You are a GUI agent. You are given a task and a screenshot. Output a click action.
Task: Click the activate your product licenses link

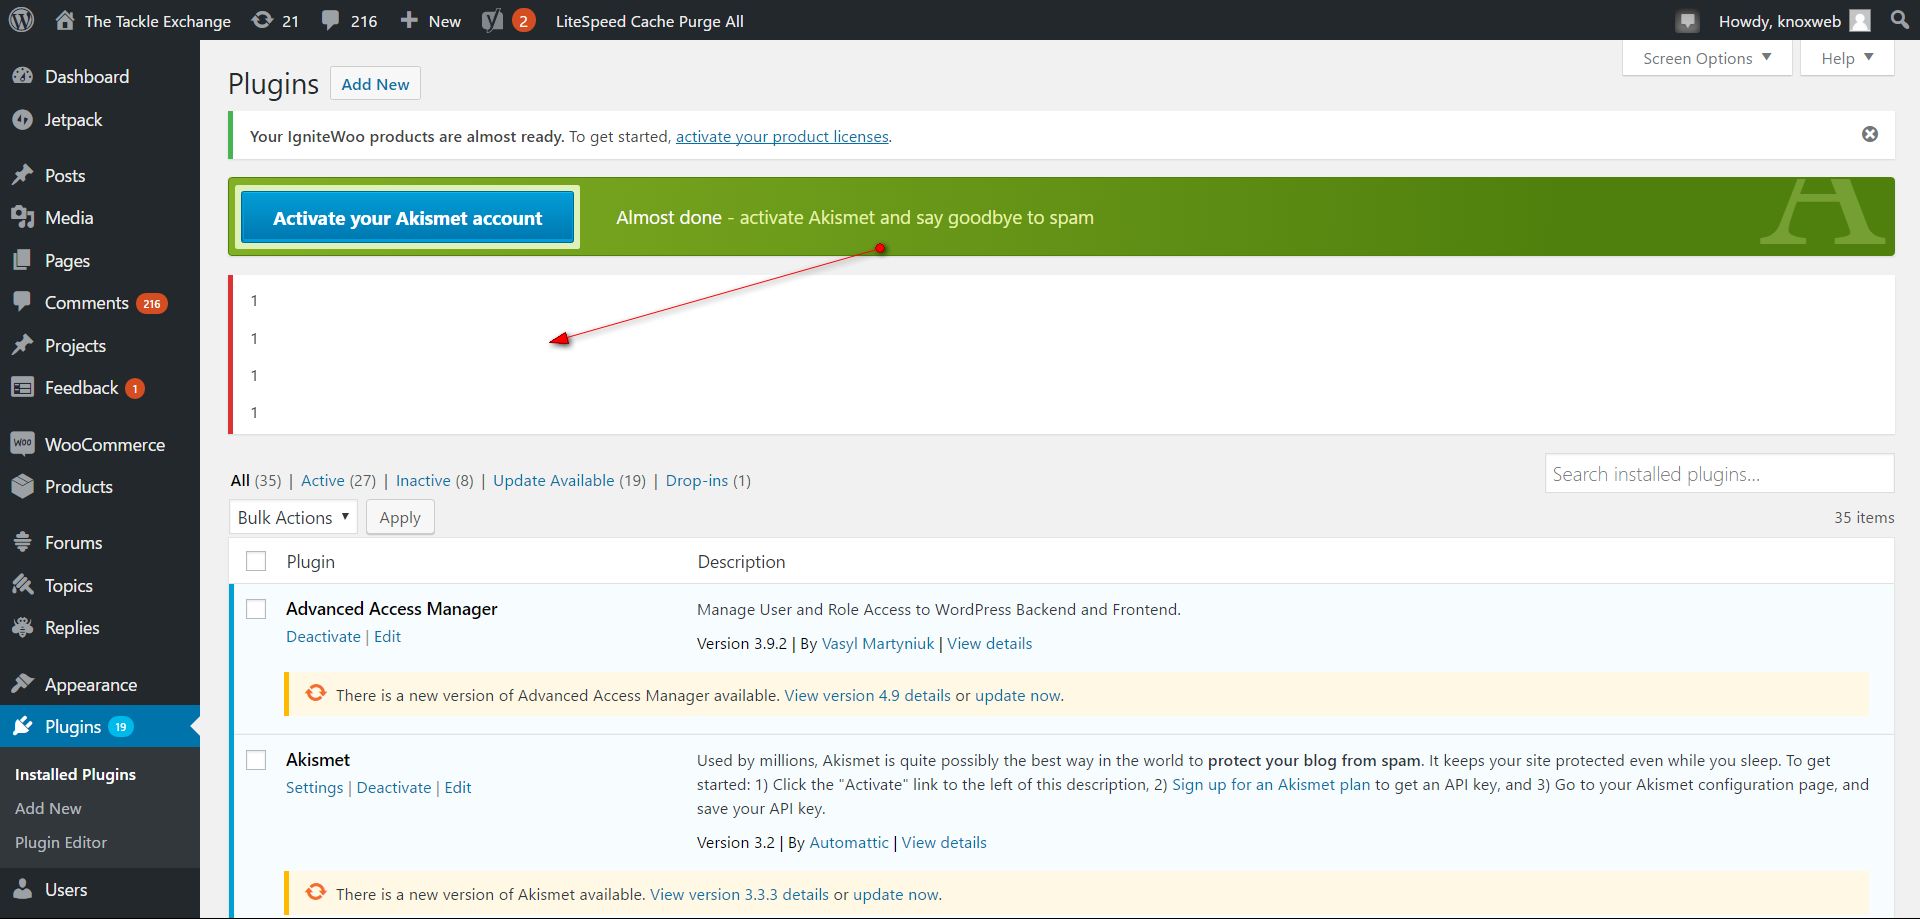[x=782, y=136]
